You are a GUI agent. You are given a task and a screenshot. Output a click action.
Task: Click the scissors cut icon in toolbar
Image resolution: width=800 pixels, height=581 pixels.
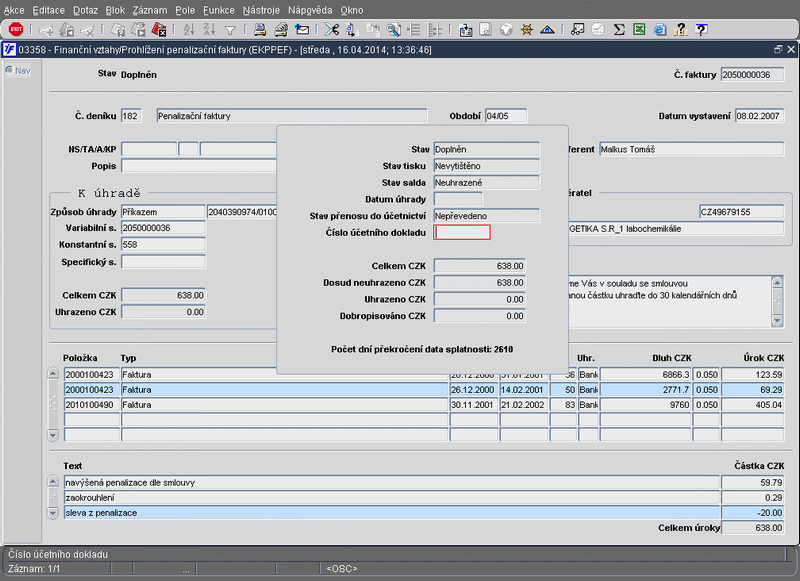click(332, 30)
